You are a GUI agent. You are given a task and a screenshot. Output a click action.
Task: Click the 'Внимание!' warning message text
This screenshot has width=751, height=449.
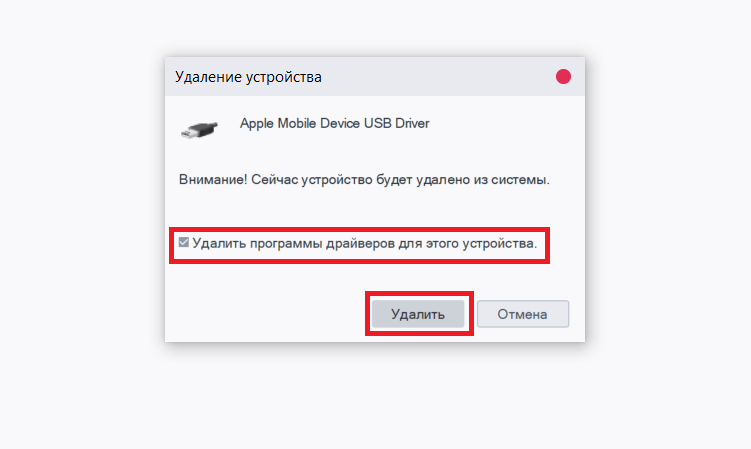pyautogui.click(x=364, y=180)
